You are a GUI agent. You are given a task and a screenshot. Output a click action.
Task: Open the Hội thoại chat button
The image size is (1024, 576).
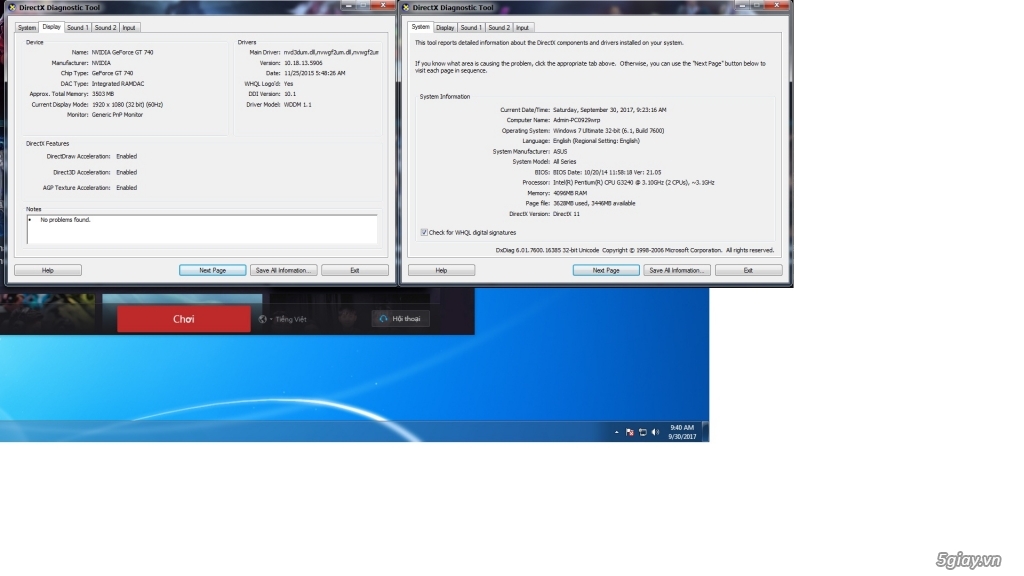click(400, 319)
